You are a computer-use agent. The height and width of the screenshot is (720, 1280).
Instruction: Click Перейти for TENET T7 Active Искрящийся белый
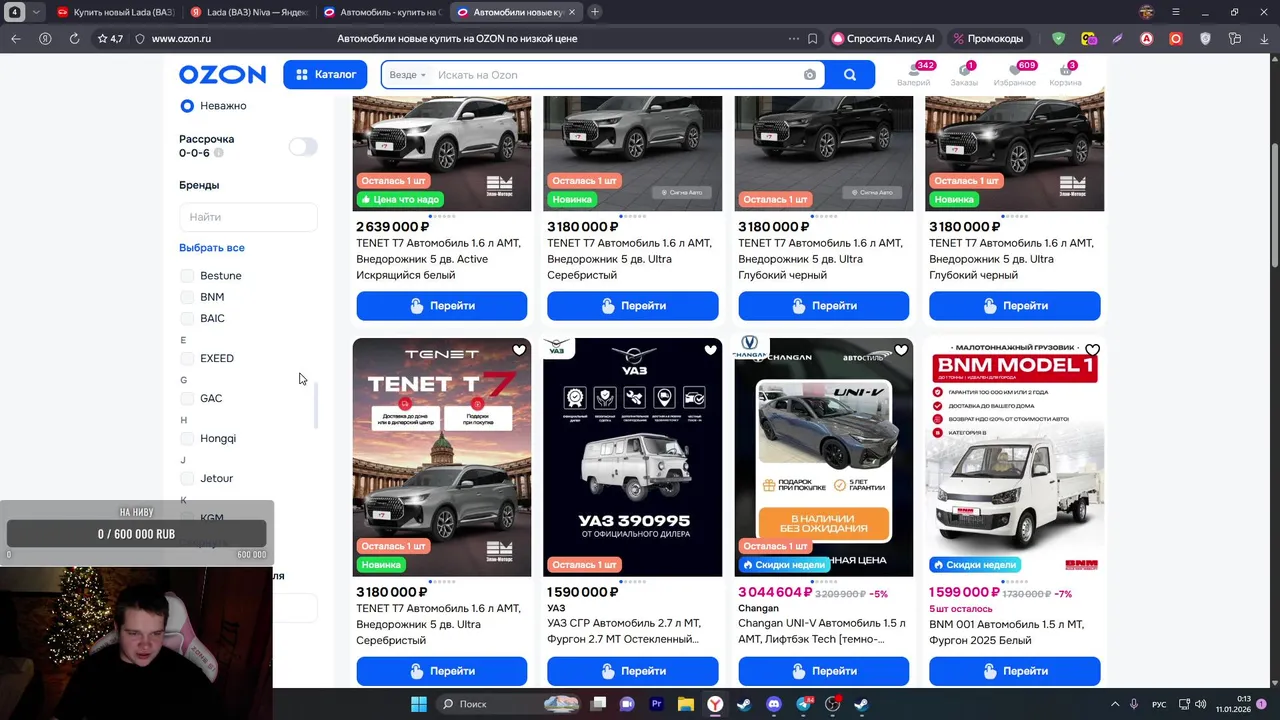tap(441, 306)
